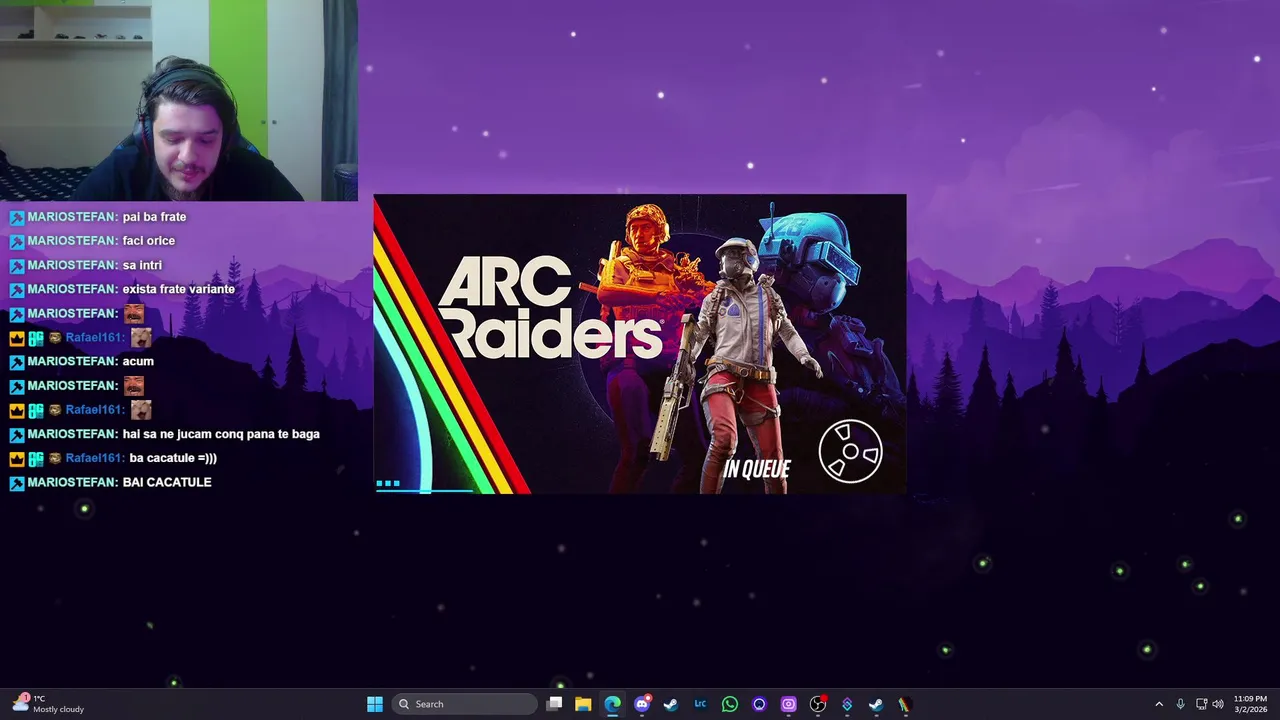The width and height of the screenshot is (1280, 720).
Task: Open the purple camera app icon in taskbar
Action: pyautogui.click(x=788, y=704)
